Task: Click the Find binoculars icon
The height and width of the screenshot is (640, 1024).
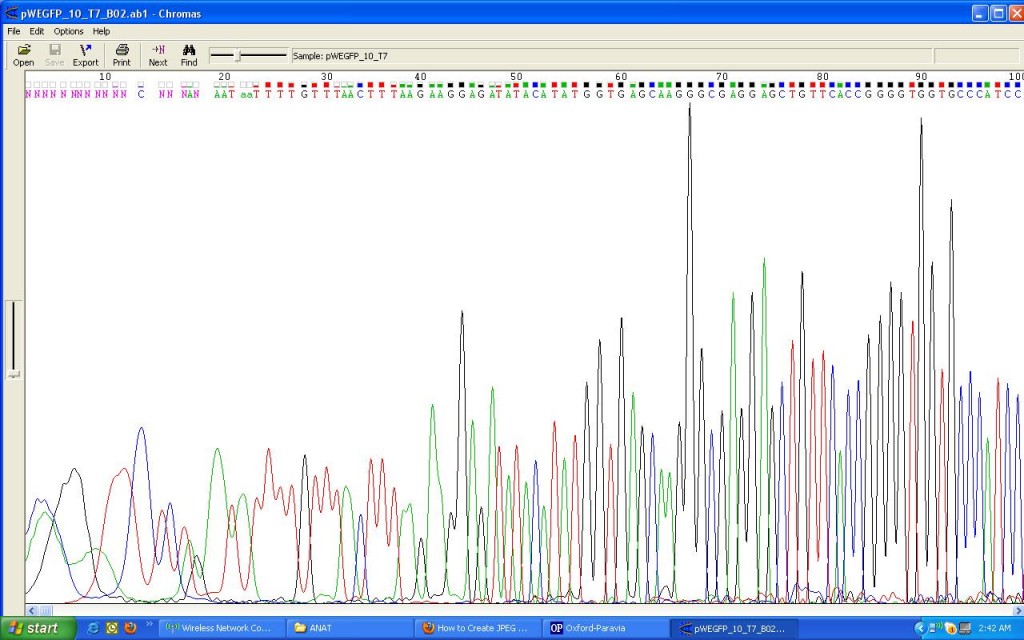Action: (189, 54)
